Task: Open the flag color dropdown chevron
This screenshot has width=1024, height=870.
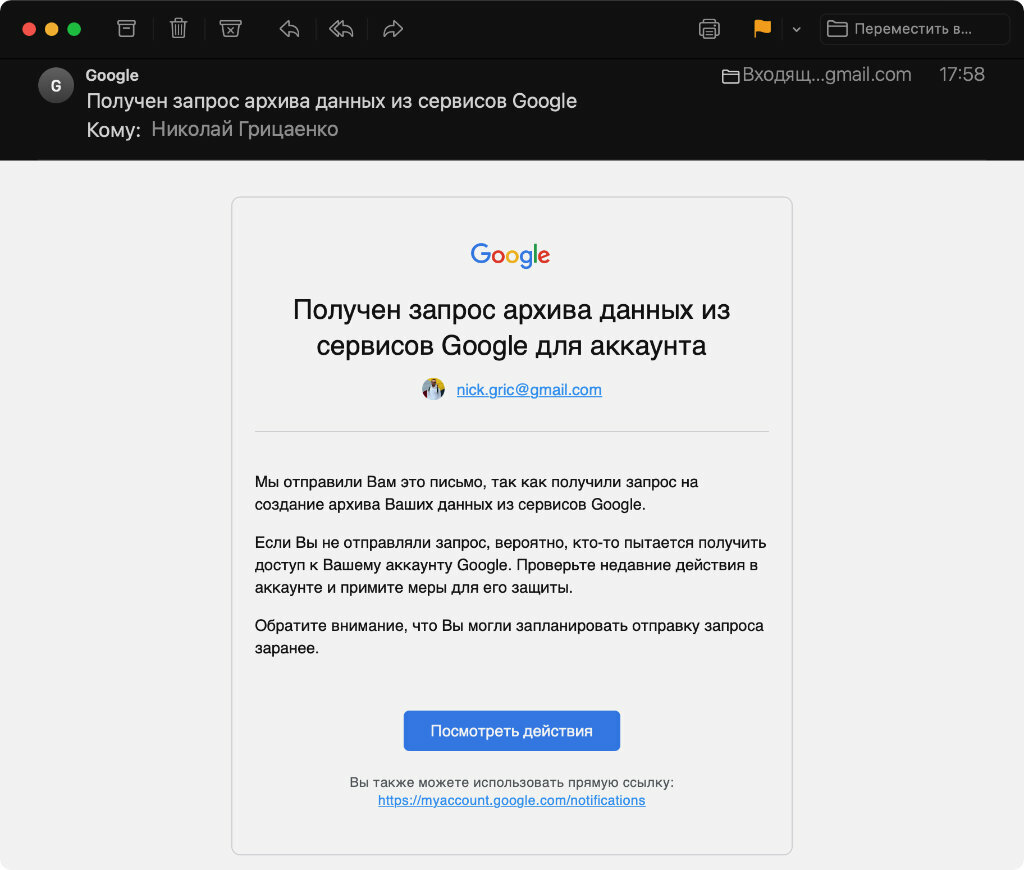Action: [x=796, y=29]
